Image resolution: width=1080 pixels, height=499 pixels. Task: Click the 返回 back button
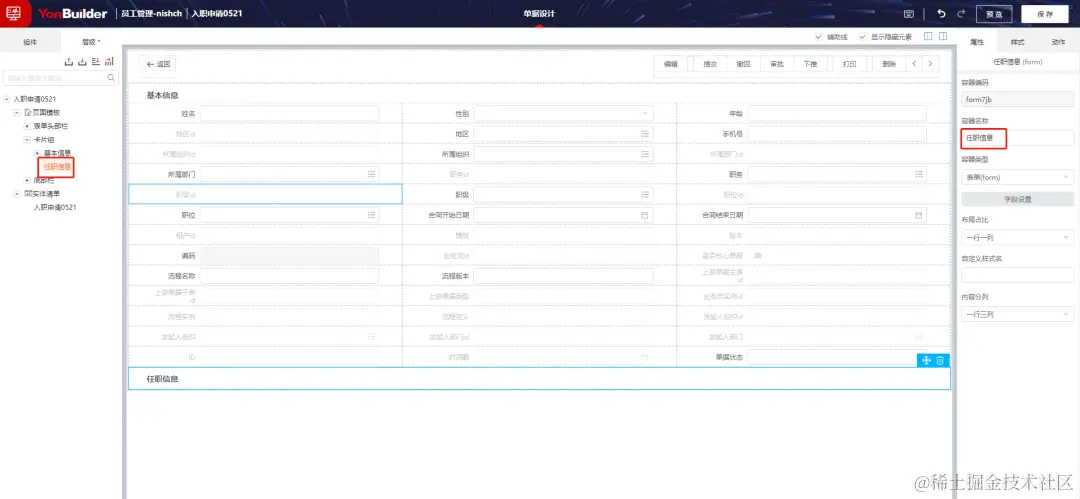(x=158, y=64)
